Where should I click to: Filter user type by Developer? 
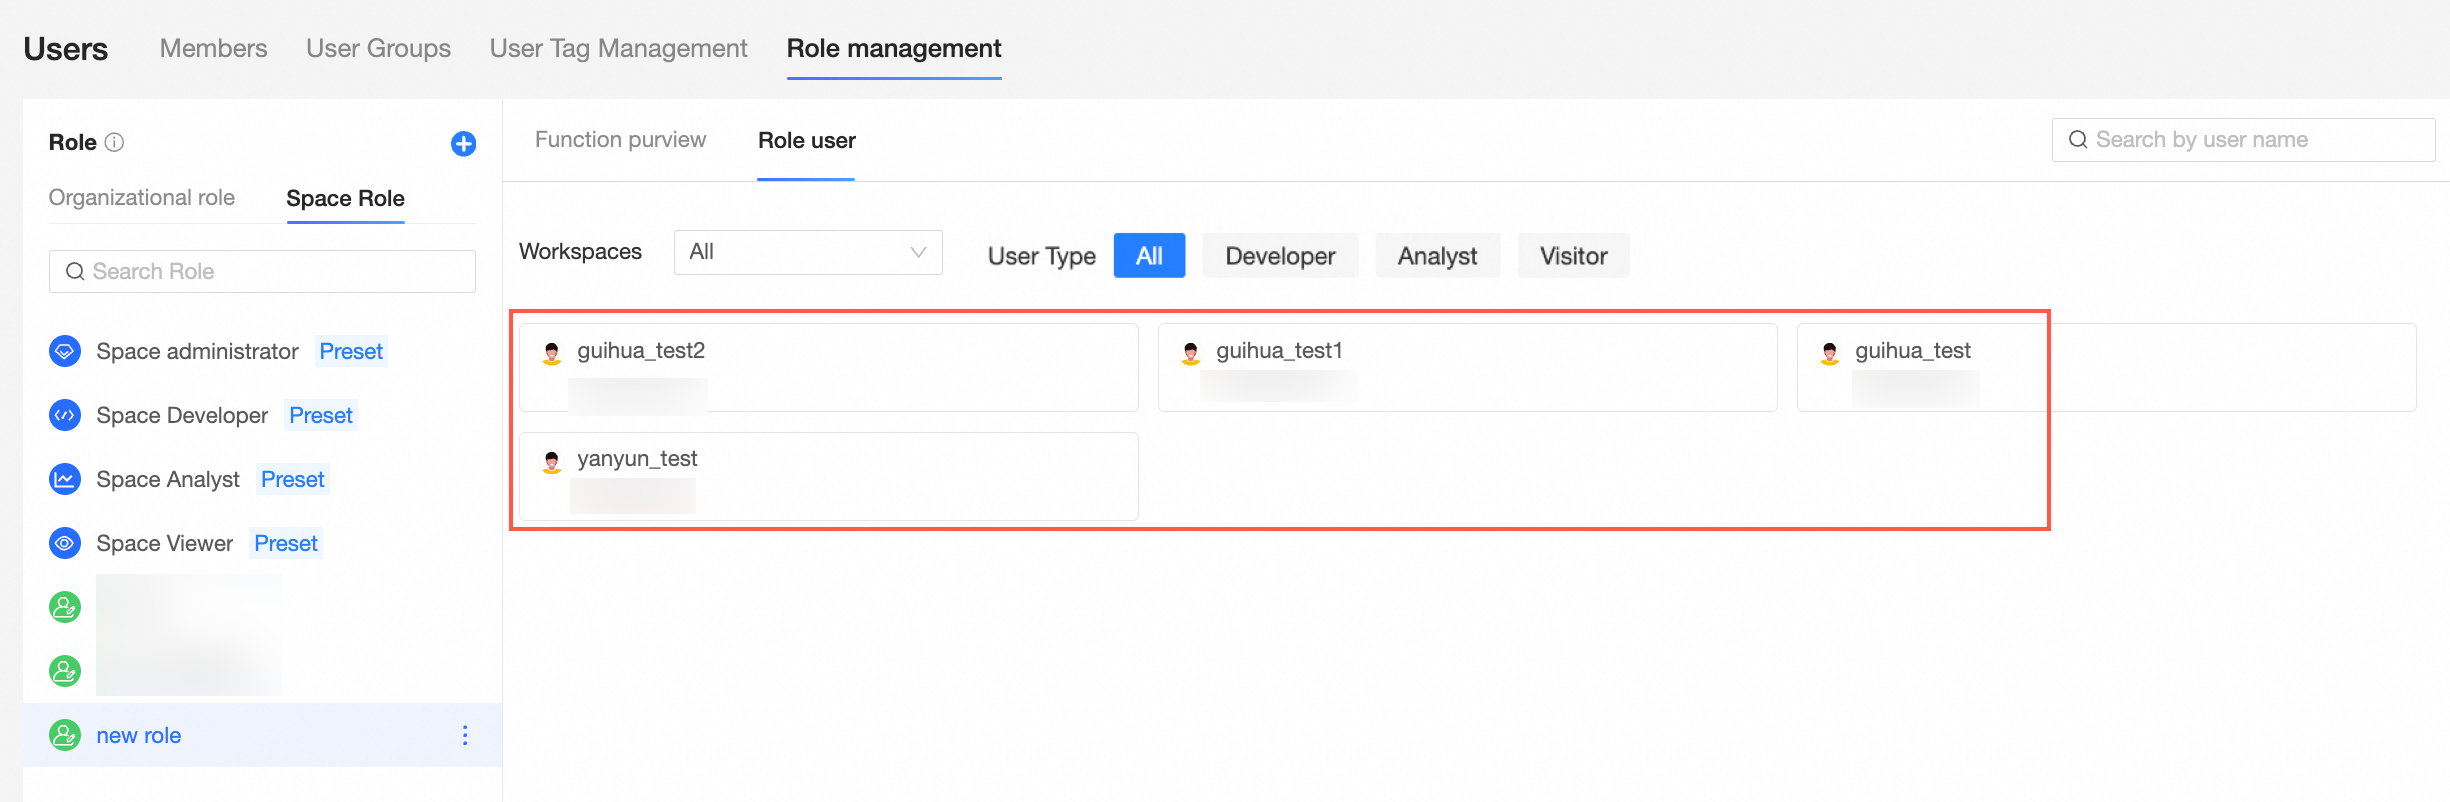[x=1279, y=256]
